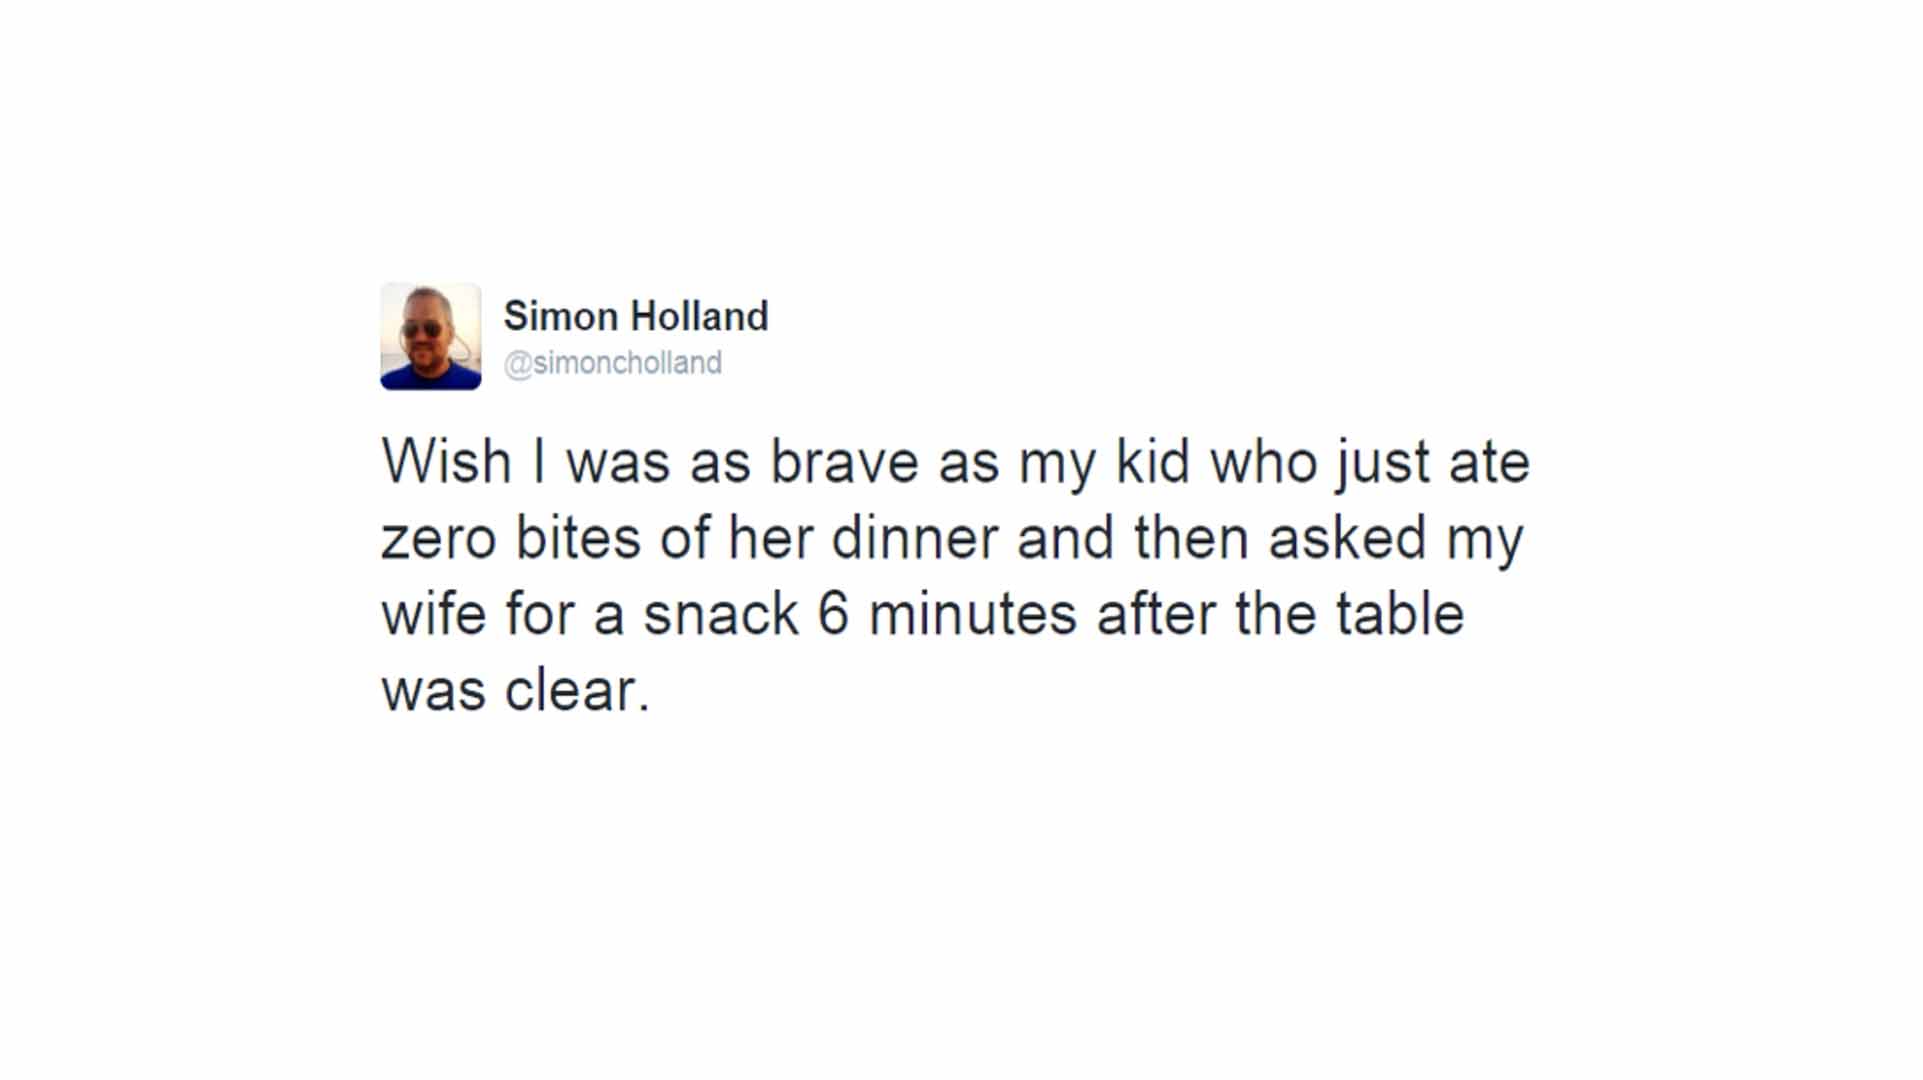
Task: Click the word "then" in the tweet
Action: [x=1191, y=538]
